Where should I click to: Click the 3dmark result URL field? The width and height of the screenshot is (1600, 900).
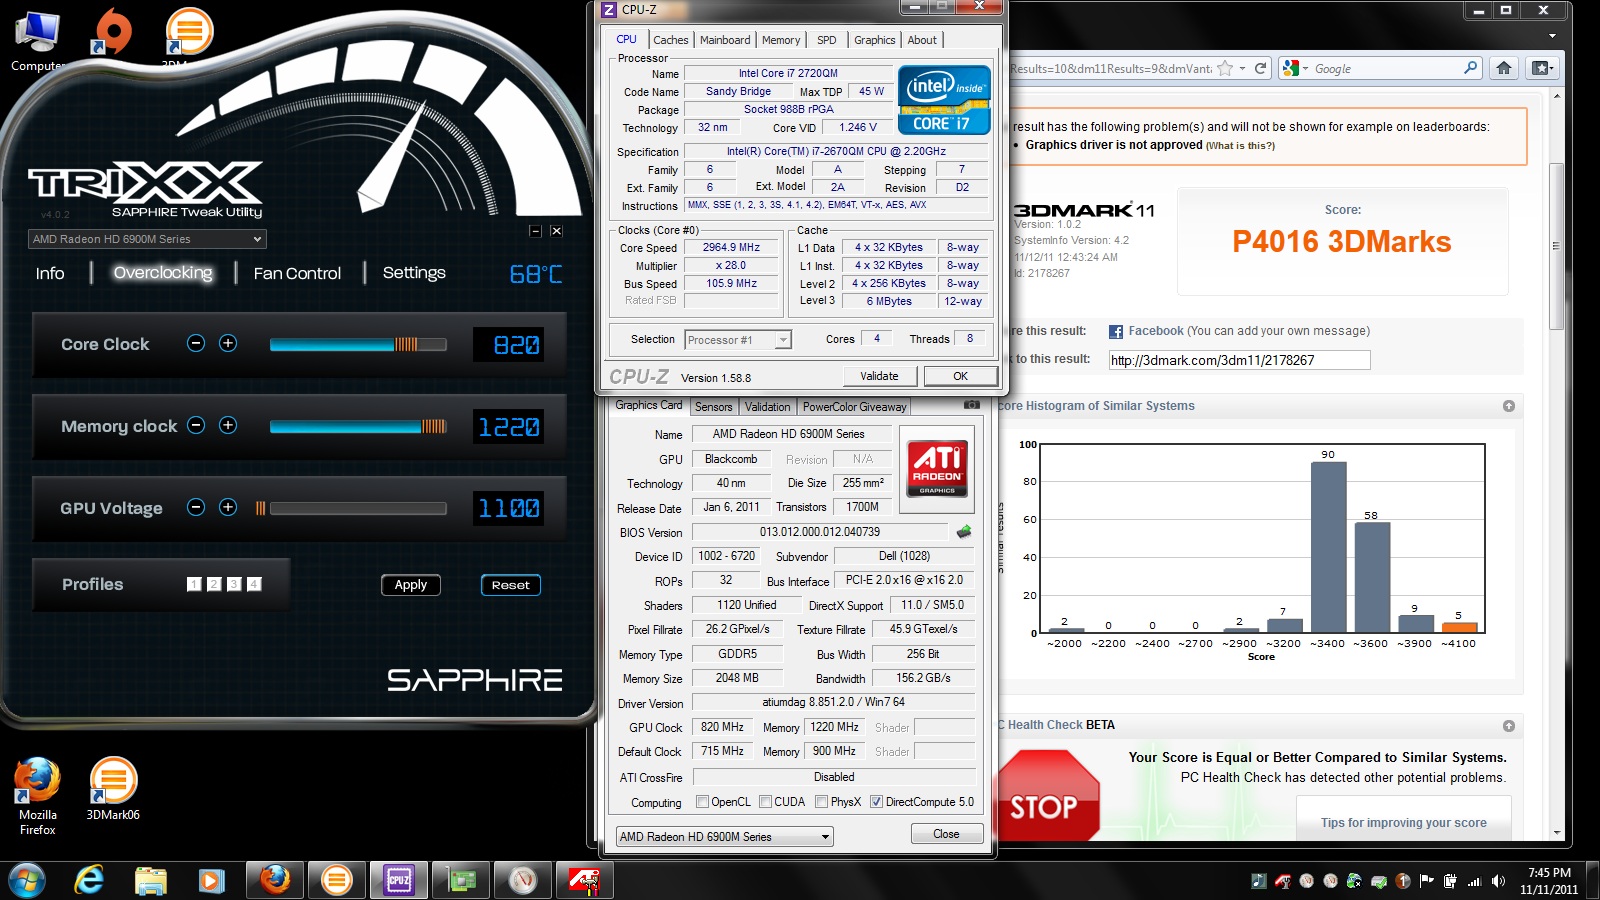point(1239,360)
